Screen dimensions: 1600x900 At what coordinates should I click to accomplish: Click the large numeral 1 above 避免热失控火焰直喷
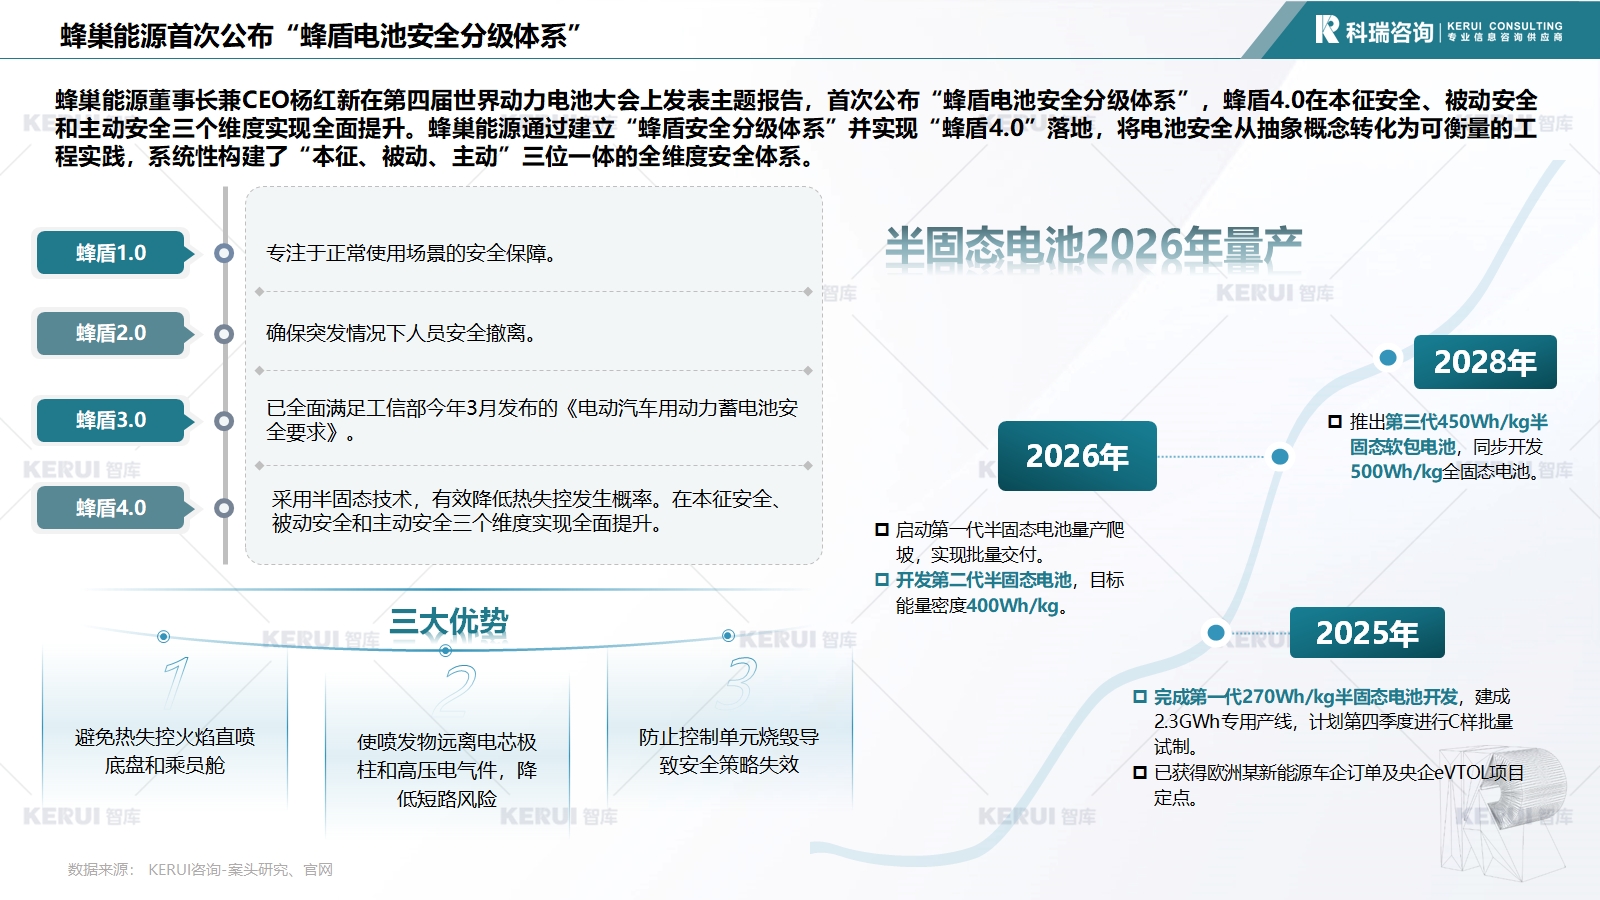(176, 683)
